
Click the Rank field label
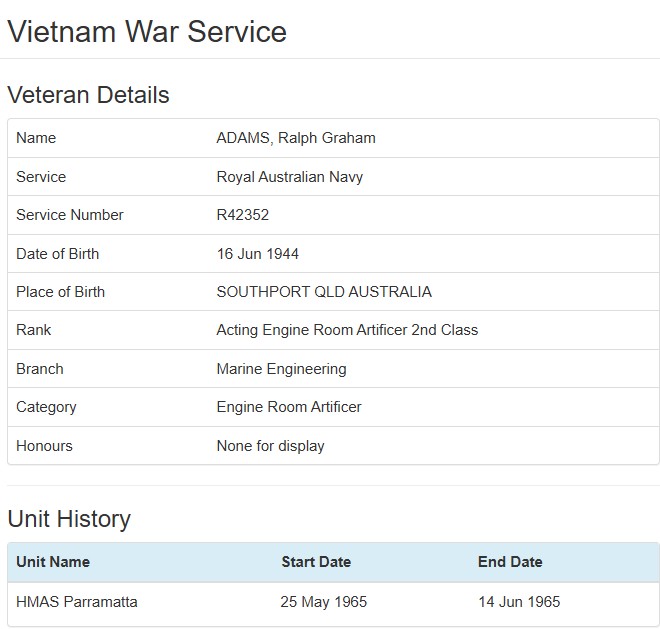click(x=33, y=330)
